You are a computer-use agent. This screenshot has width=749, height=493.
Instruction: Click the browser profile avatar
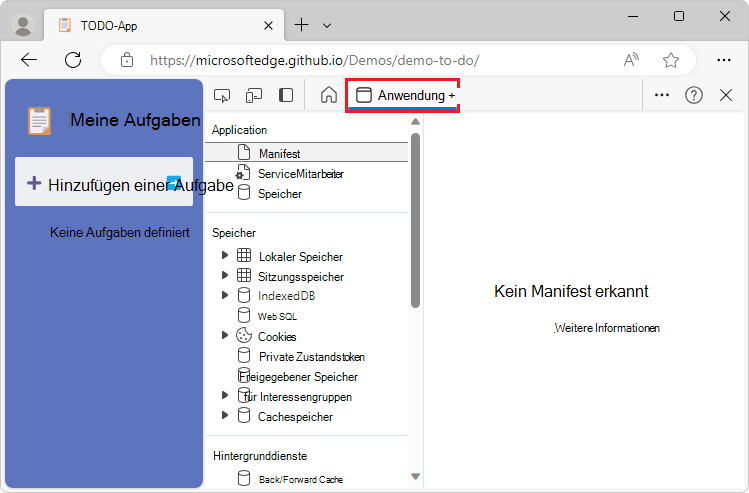pyautogui.click(x=22, y=25)
